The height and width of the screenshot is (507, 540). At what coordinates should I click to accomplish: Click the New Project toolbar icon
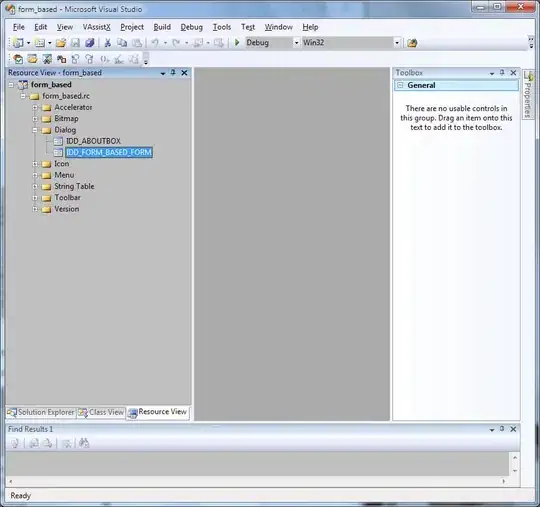[x=18, y=43]
